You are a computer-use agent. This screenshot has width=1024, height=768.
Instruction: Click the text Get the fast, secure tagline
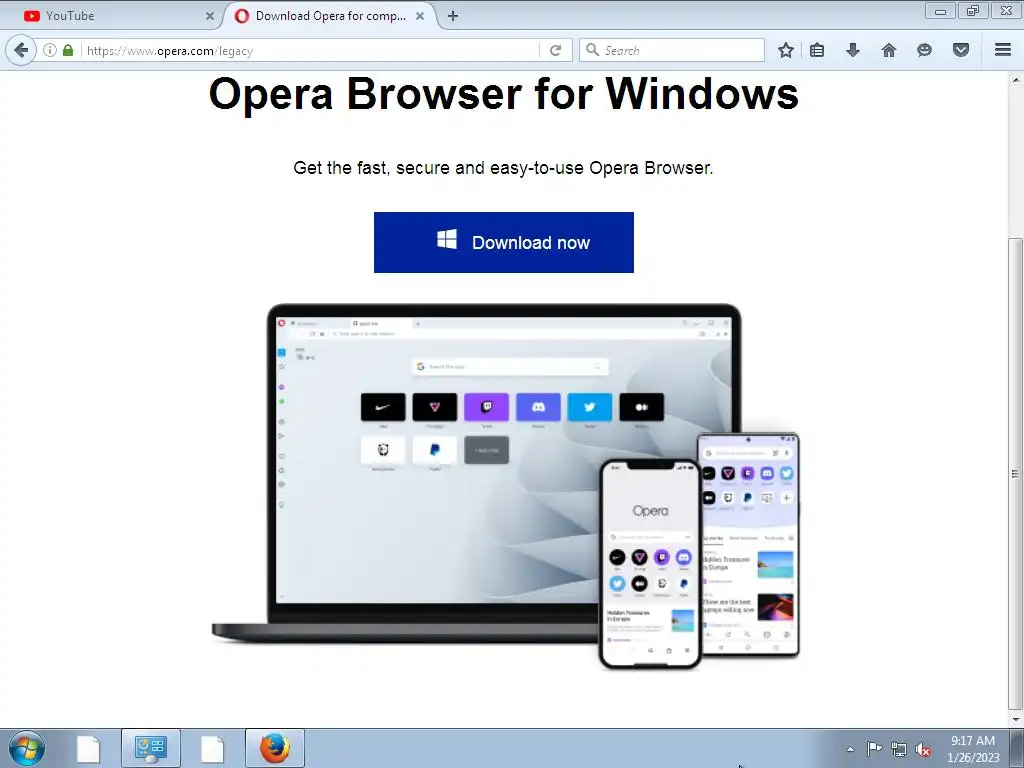pos(504,168)
